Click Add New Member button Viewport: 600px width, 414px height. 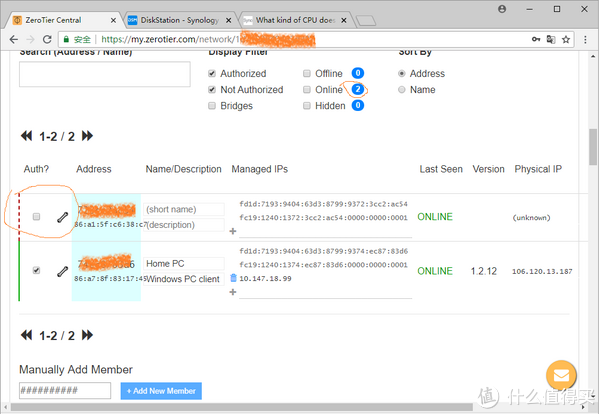[161, 391]
